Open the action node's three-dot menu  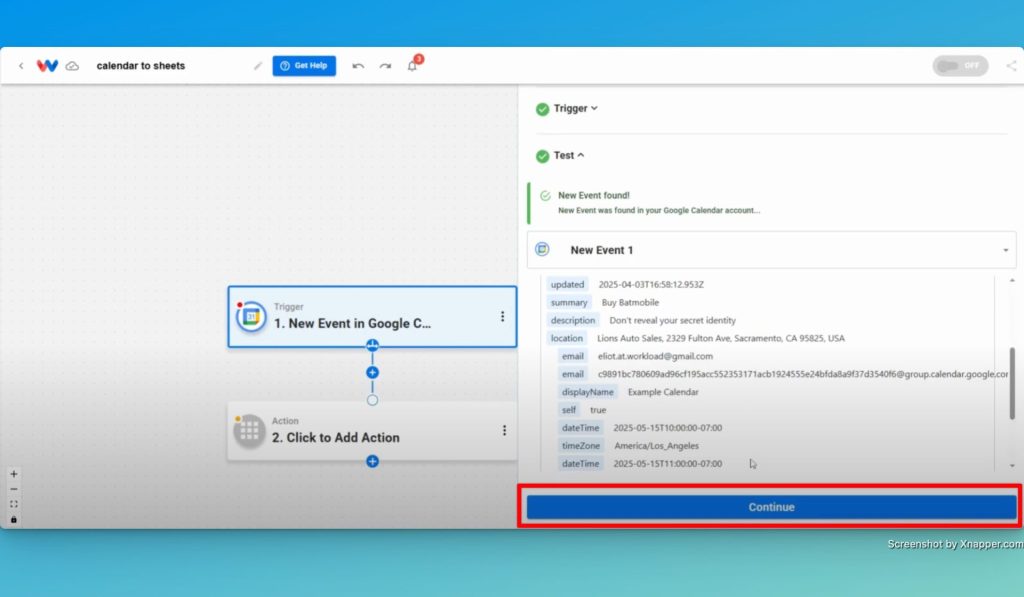[x=504, y=430]
